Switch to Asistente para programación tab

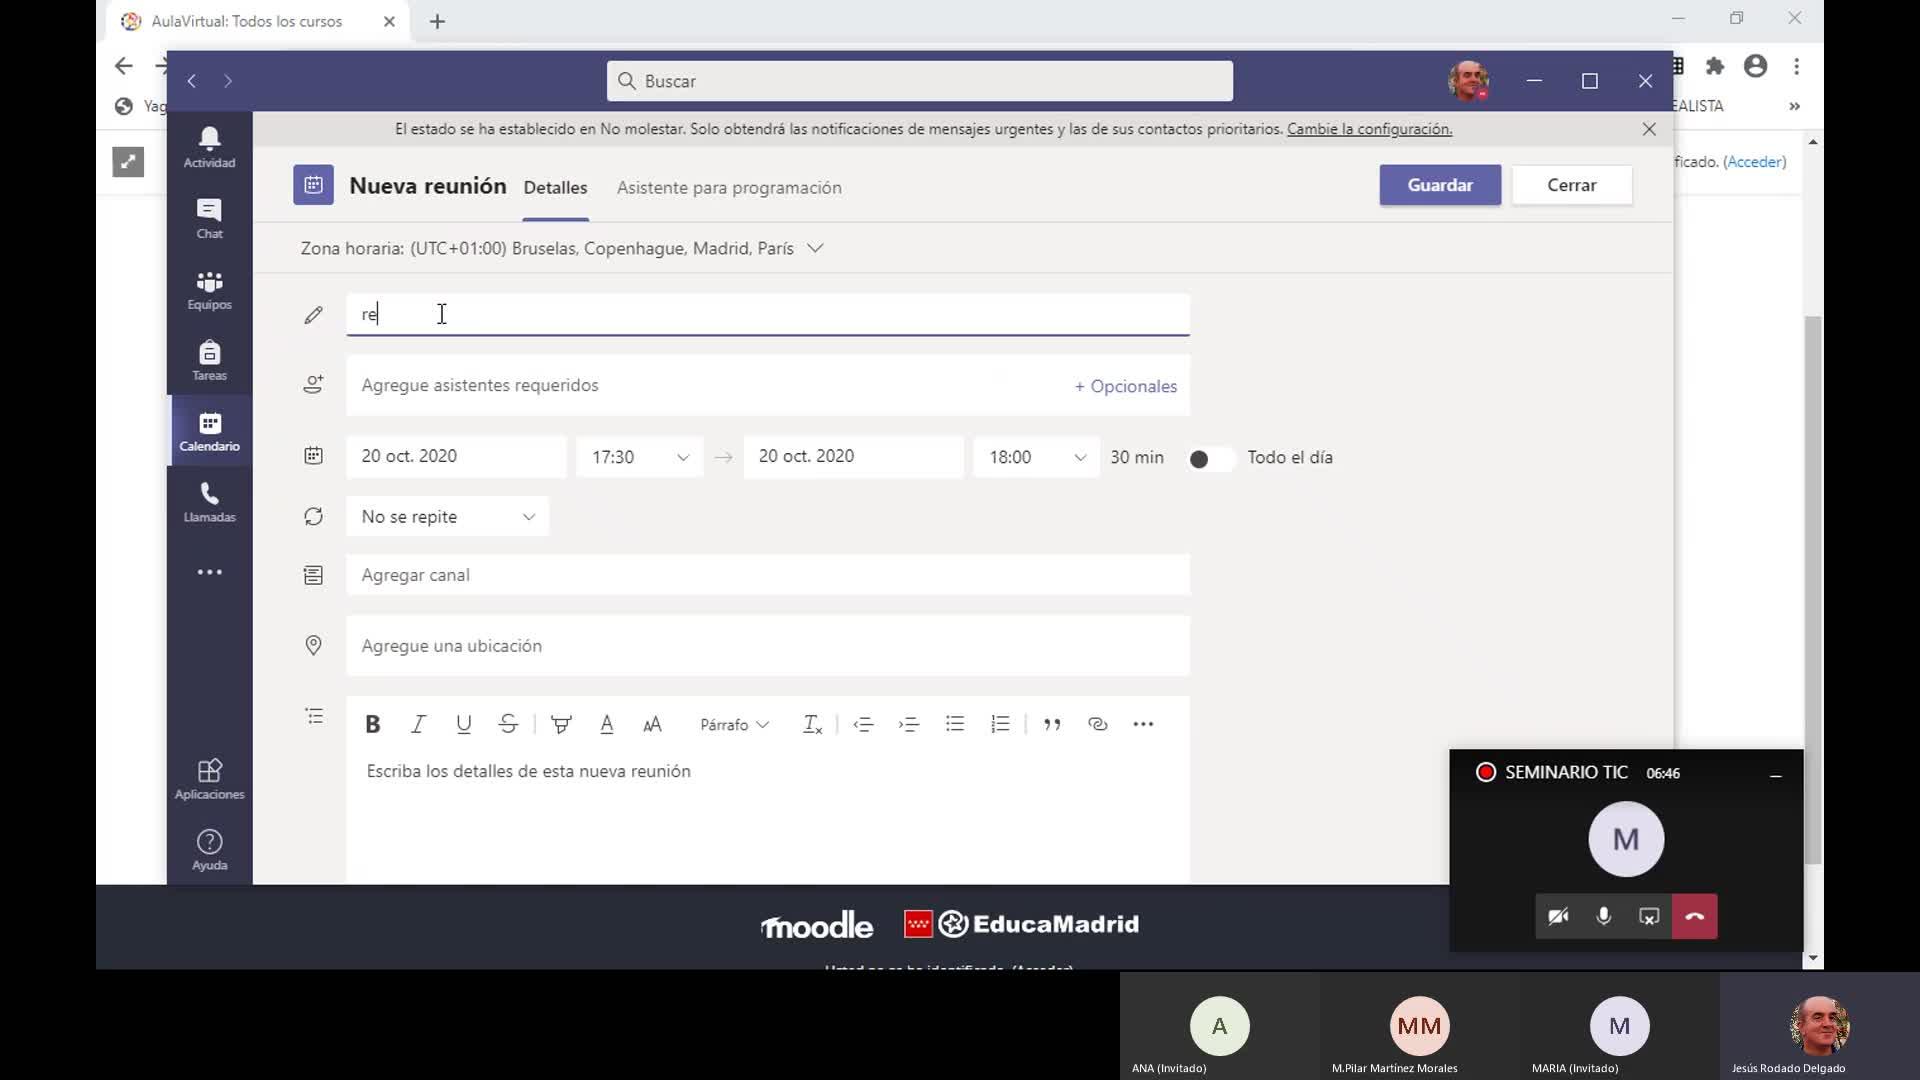(728, 188)
